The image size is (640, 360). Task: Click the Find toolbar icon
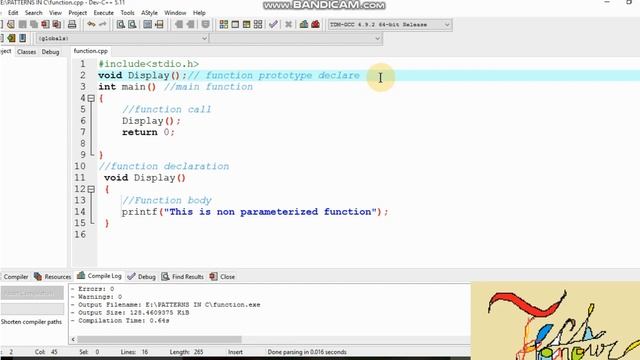pos(121,24)
